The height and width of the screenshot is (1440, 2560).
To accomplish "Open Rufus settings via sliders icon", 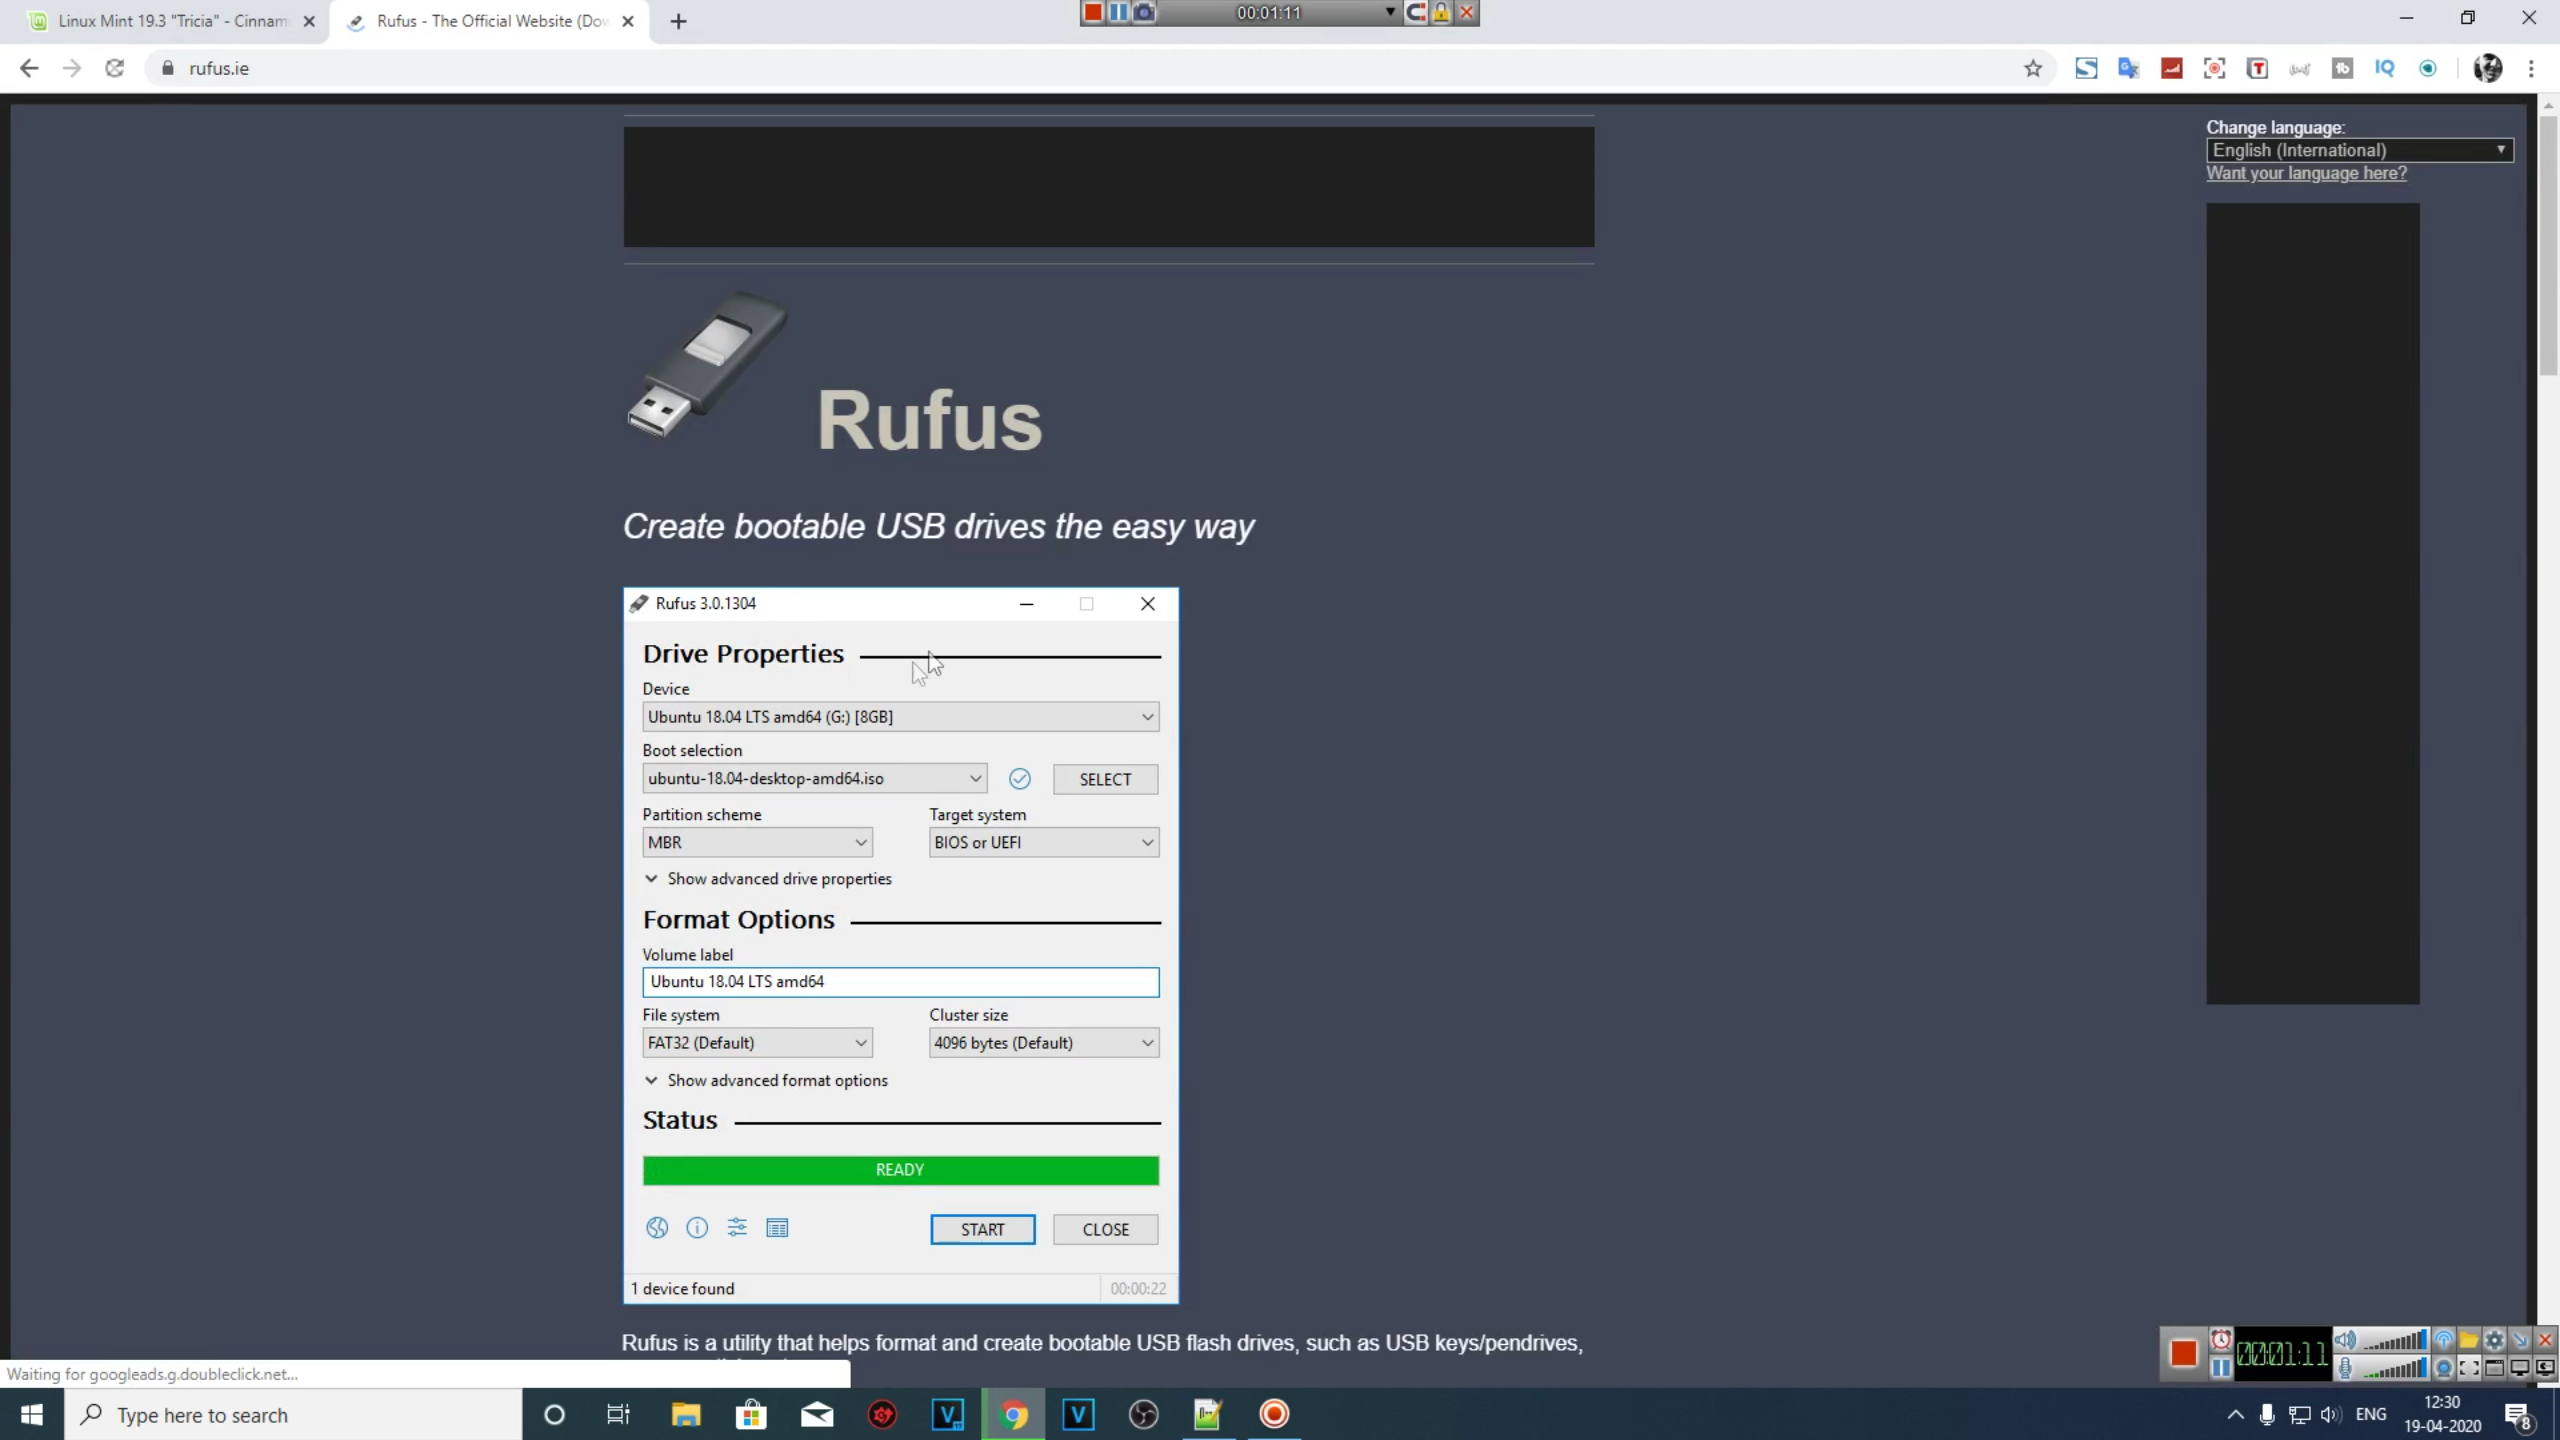I will coord(737,1228).
